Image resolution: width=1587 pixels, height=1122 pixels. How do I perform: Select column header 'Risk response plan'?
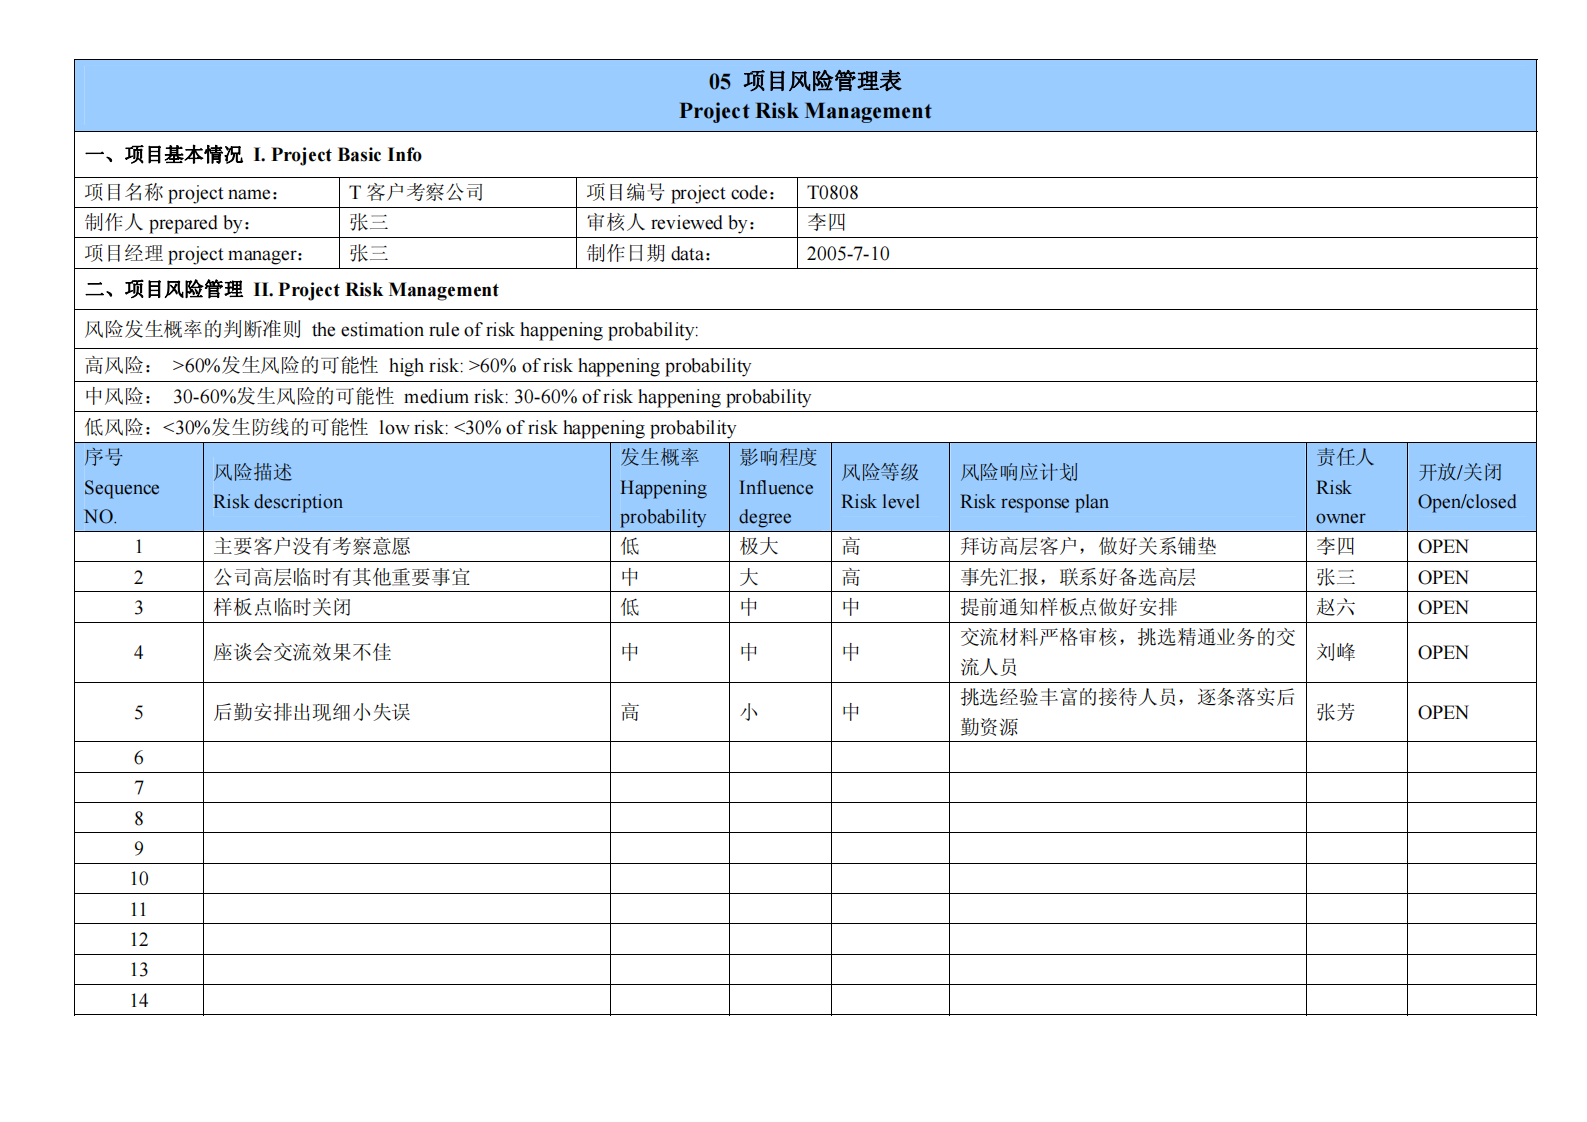pyautogui.click(x=1127, y=487)
